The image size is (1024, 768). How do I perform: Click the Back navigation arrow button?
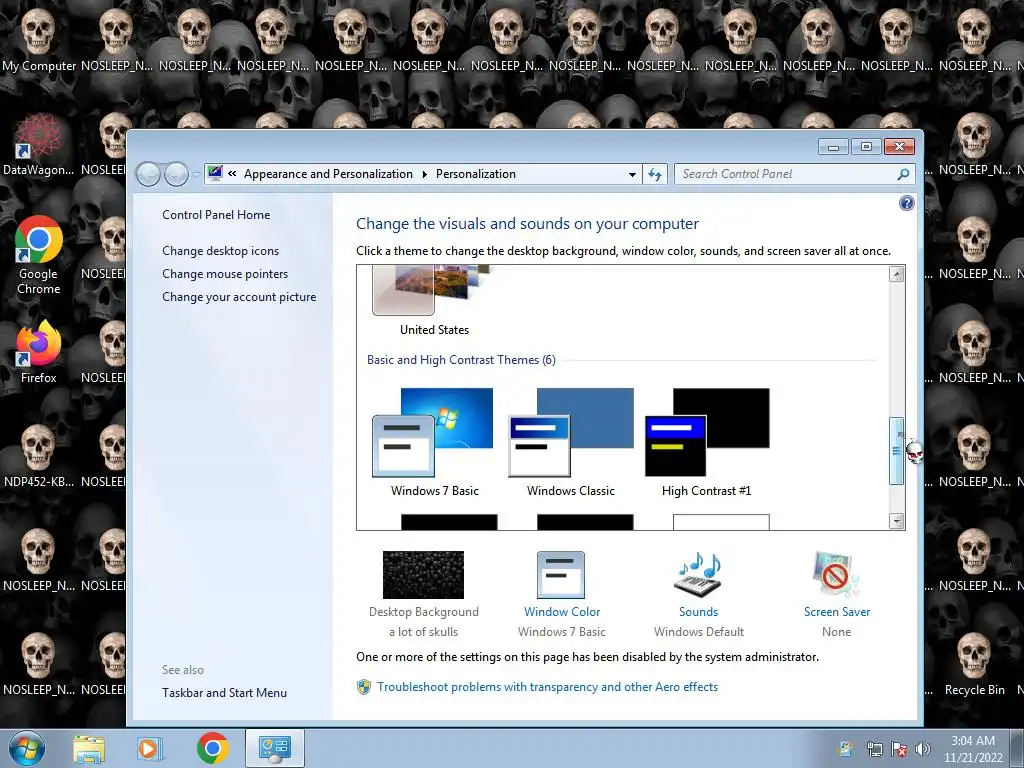pyautogui.click(x=148, y=174)
